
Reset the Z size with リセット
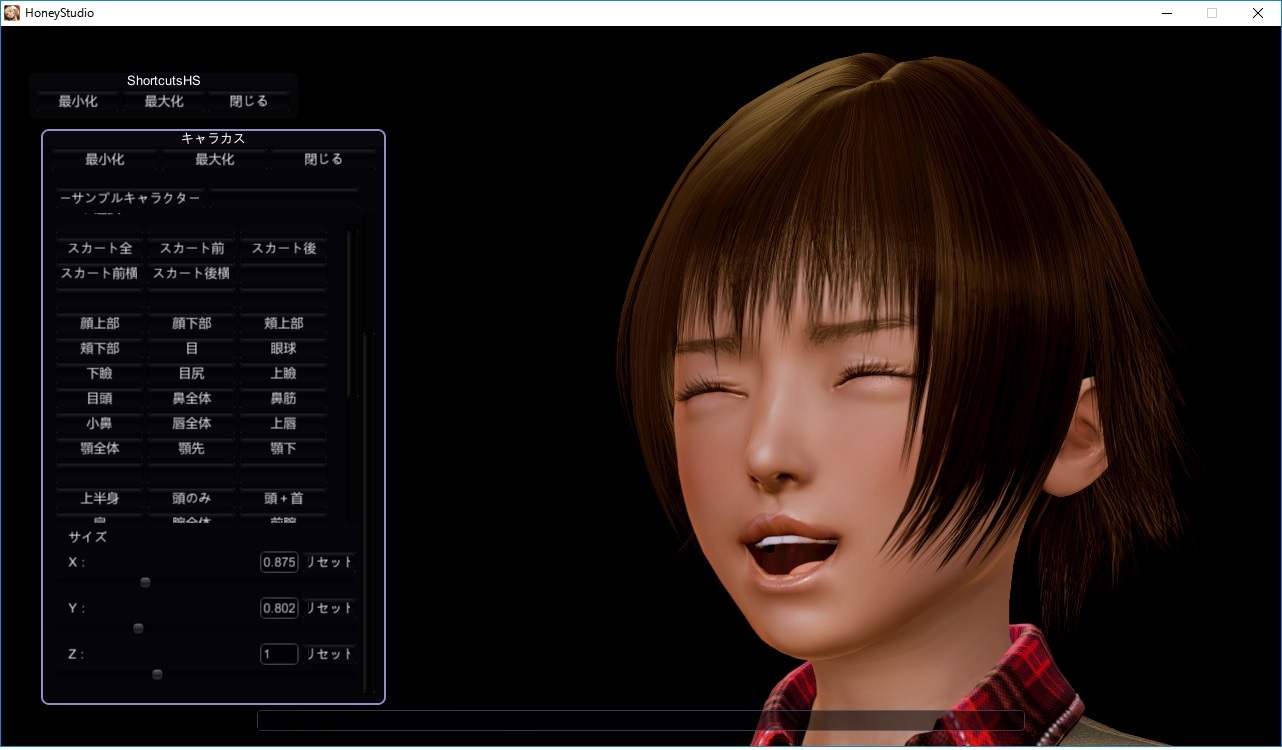[329, 654]
